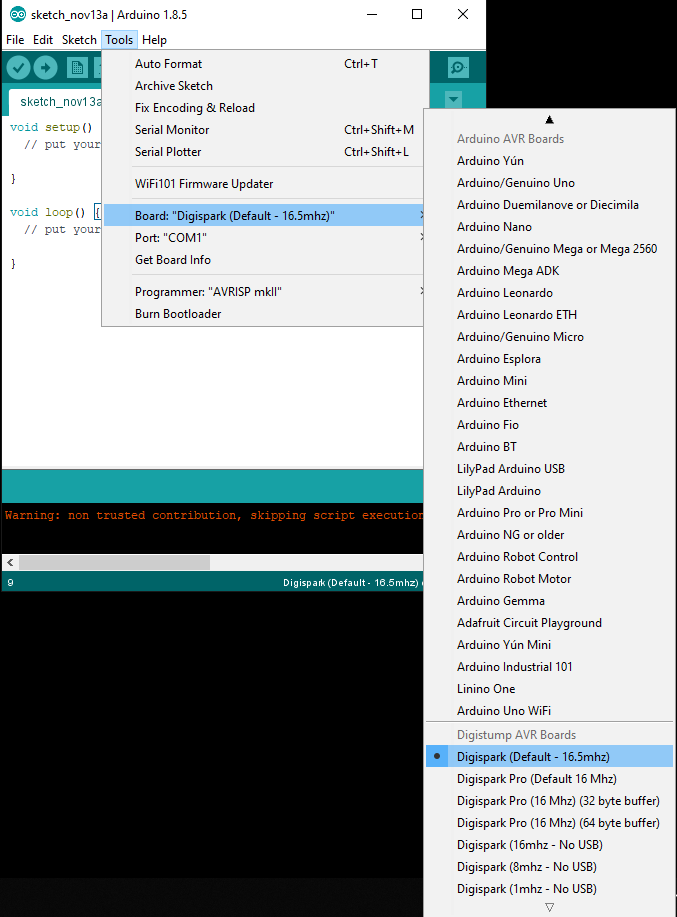The width and height of the screenshot is (677, 917).
Task: Select Arduino Uno WiFi board
Action: click(550, 711)
